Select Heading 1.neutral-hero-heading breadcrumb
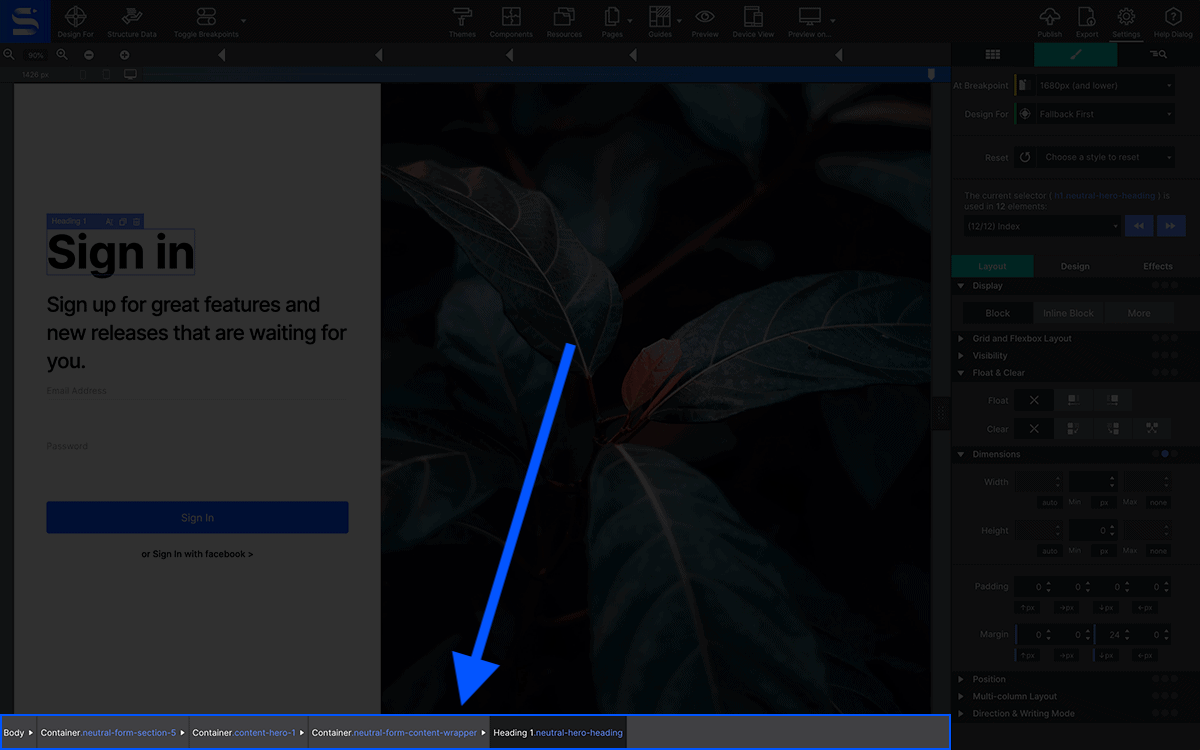1200x750 pixels. coord(558,733)
